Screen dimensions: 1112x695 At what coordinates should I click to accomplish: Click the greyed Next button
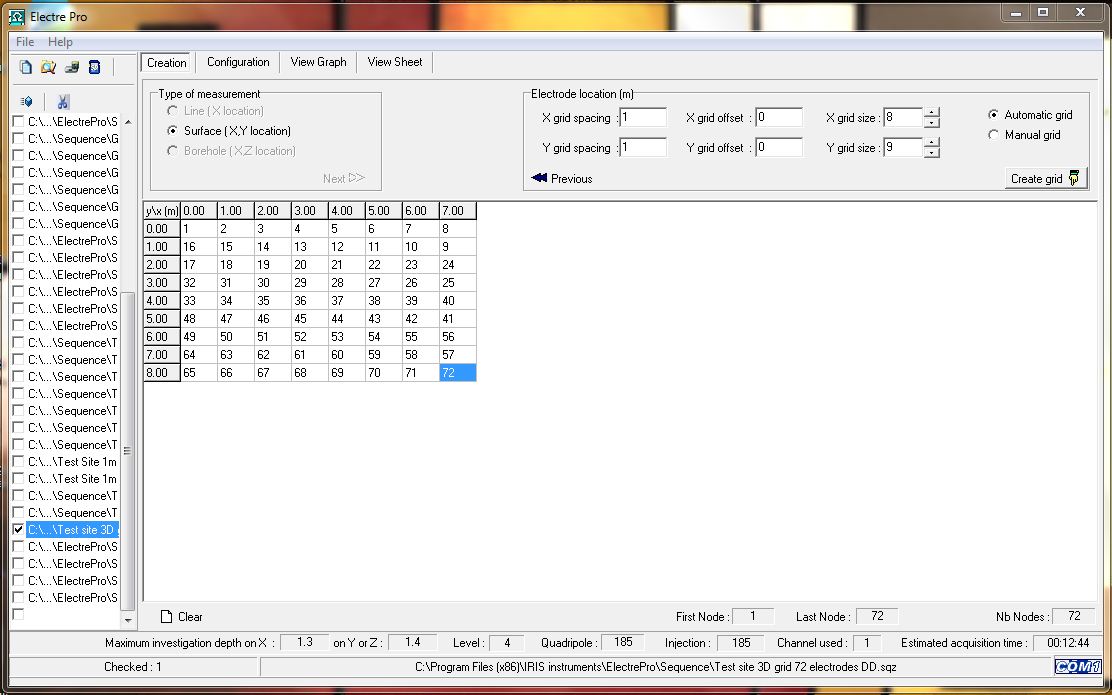point(344,179)
